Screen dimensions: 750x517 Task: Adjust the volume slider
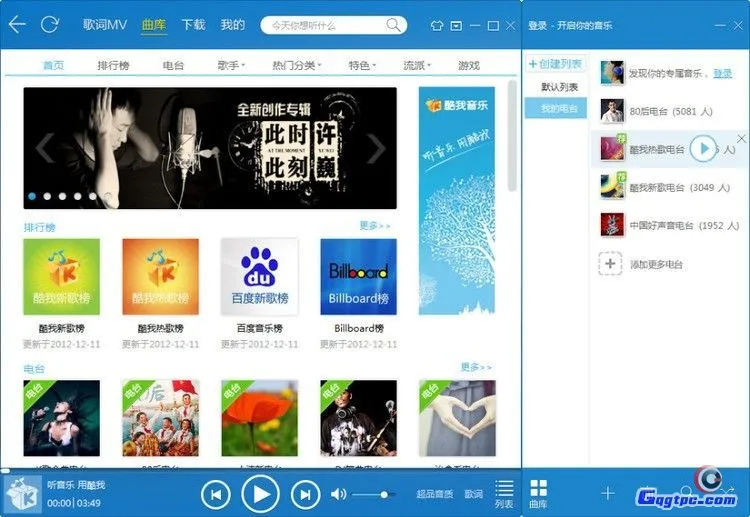point(384,494)
